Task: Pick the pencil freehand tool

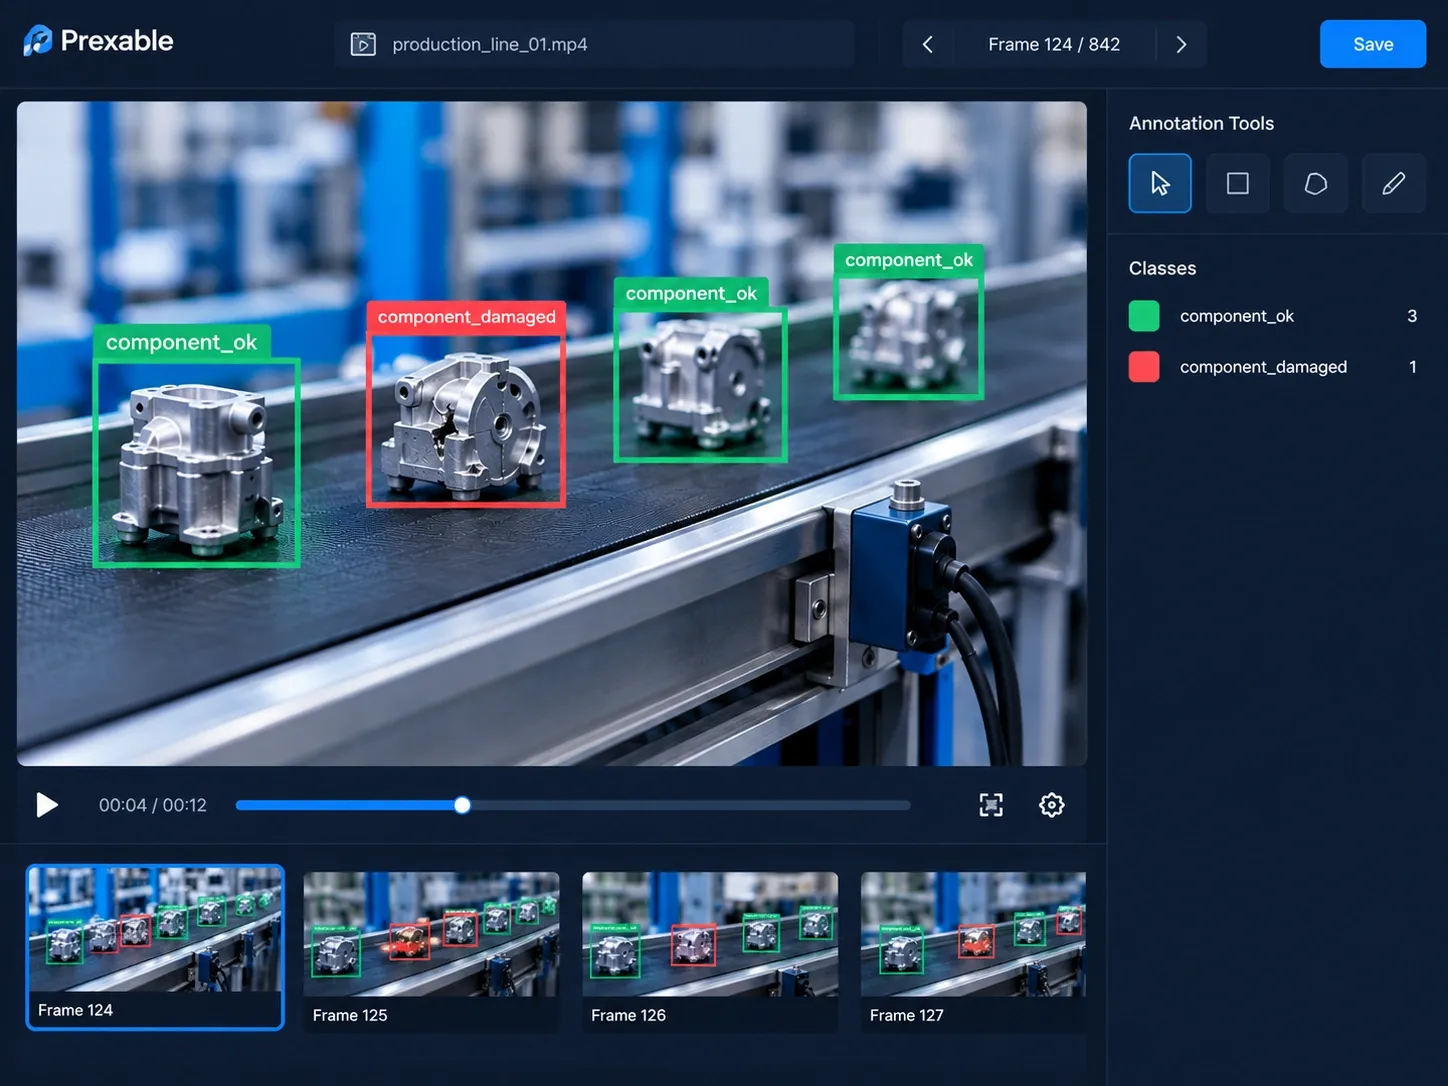Action: pos(1394,183)
